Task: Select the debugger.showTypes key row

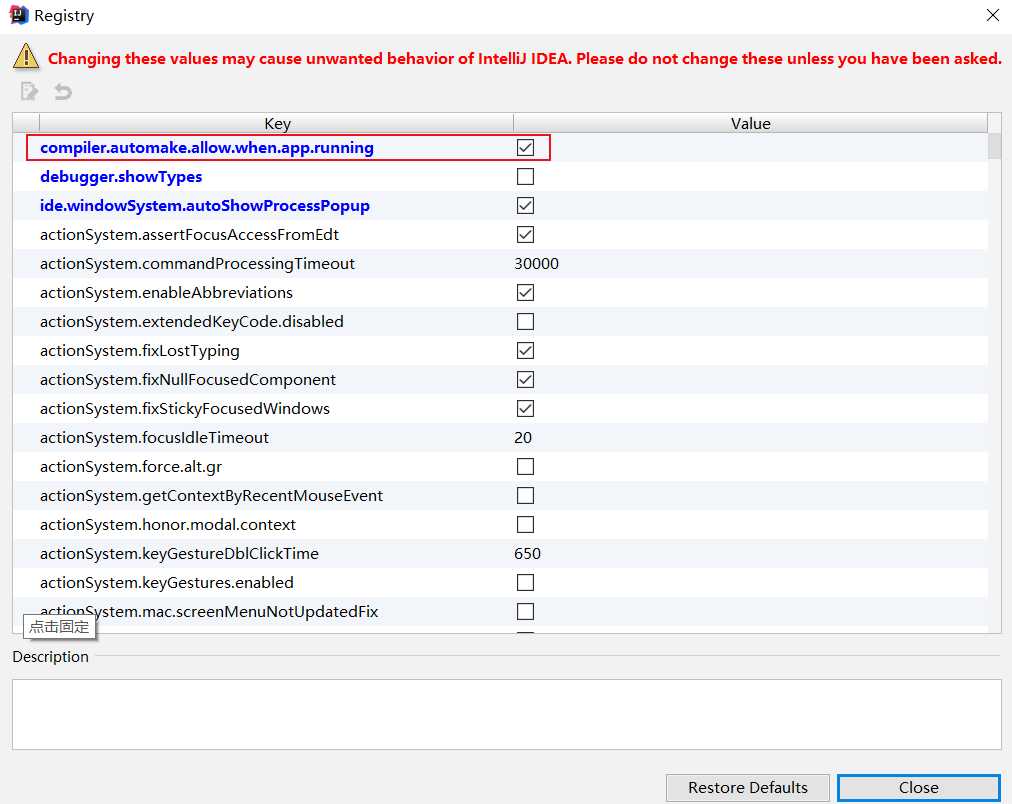Action: (x=121, y=177)
